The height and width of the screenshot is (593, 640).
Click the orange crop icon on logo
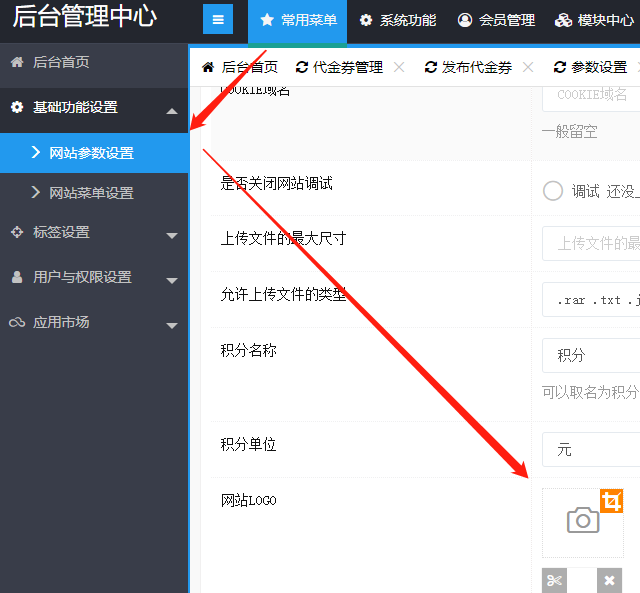611,501
